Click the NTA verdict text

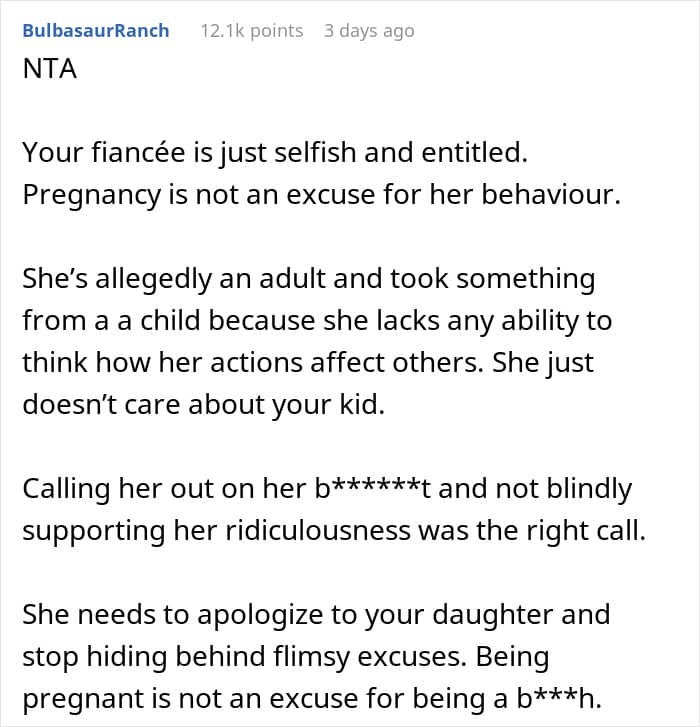(x=50, y=69)
